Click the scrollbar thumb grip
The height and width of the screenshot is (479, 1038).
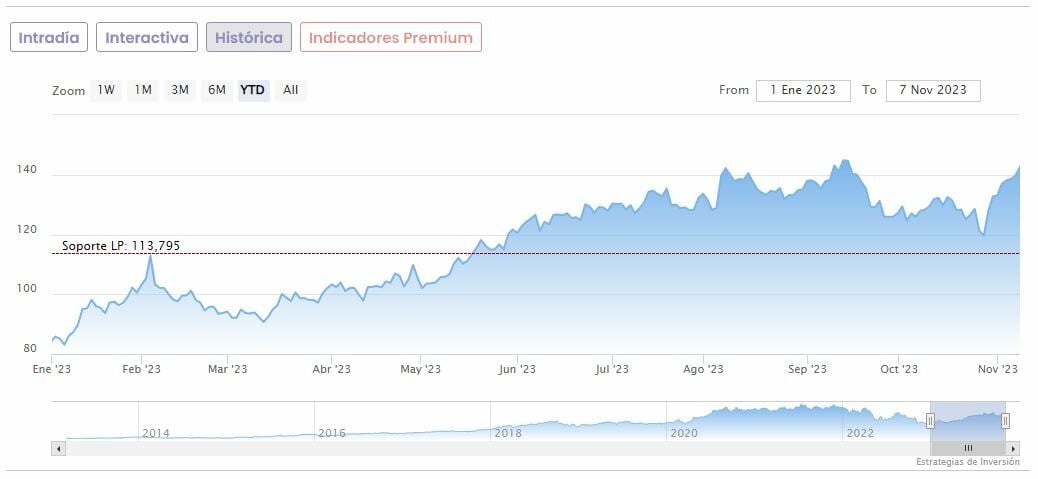coord(967,448)
